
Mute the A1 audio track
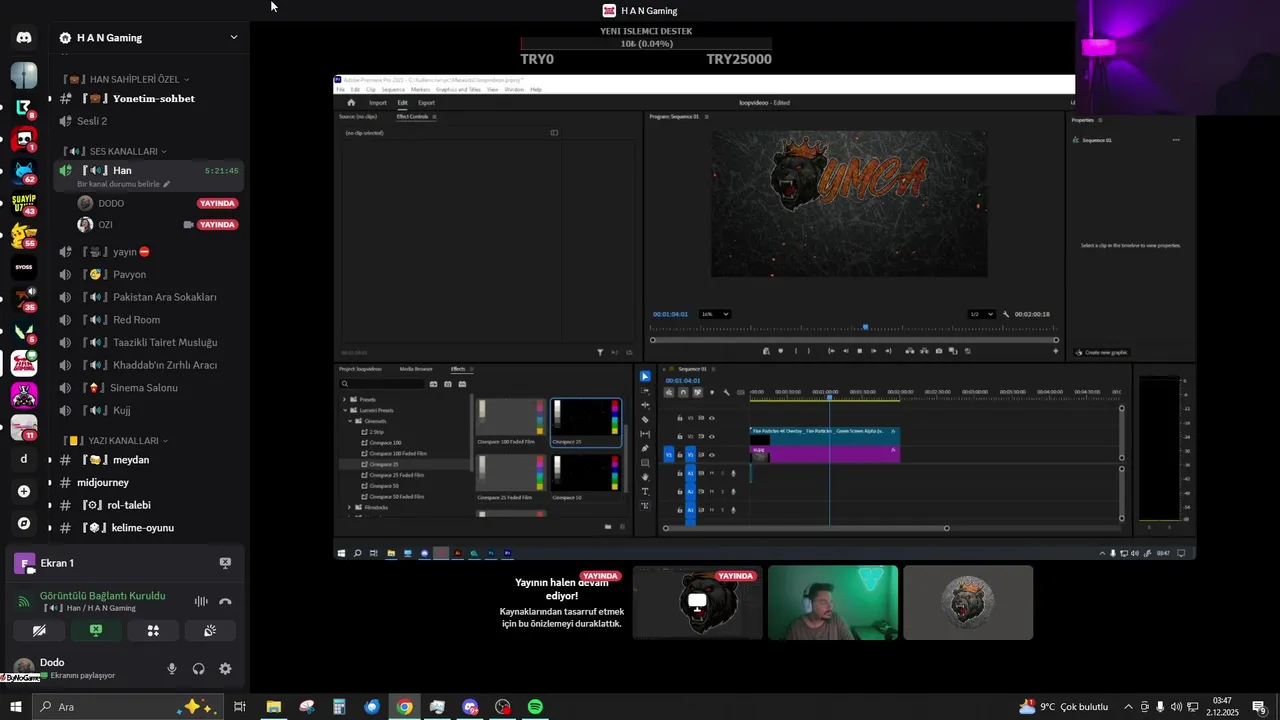point(712,473)
